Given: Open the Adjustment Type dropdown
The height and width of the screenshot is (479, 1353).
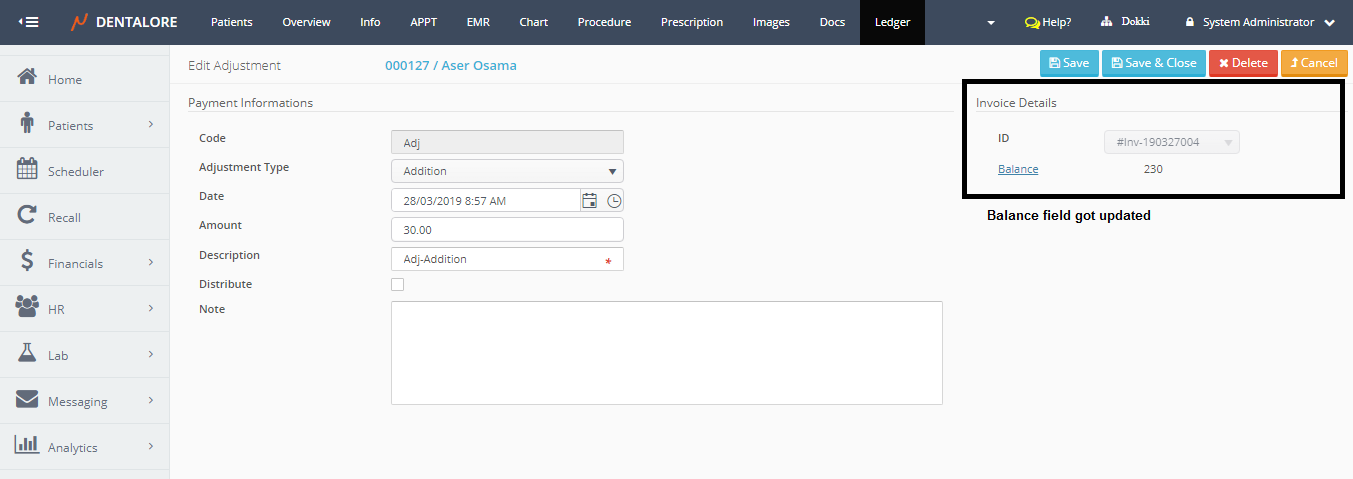Looking at the screenshot, I should [507, 171].
